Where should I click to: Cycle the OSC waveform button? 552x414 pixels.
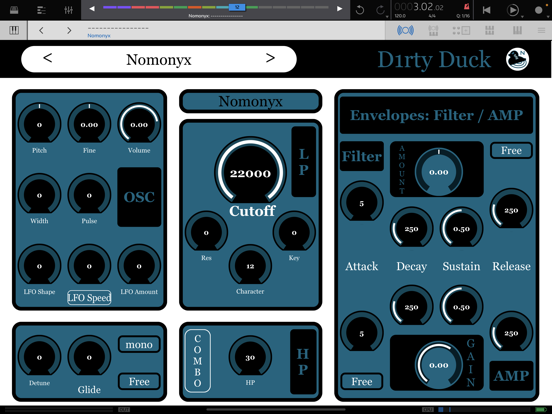[139, 197]
